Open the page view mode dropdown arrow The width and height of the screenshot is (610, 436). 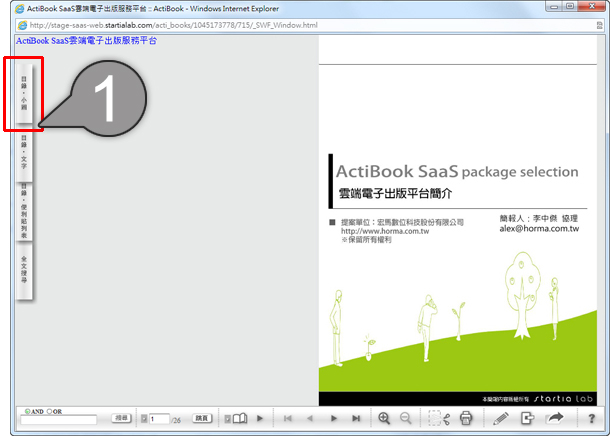pyautogui.click(x=228, y=419)
